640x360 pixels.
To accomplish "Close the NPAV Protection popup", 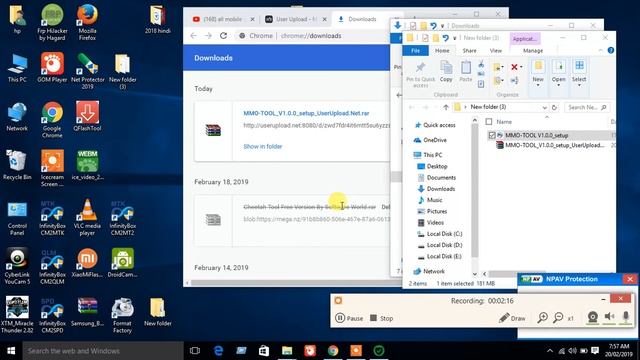I will click(x=630, y=279).
